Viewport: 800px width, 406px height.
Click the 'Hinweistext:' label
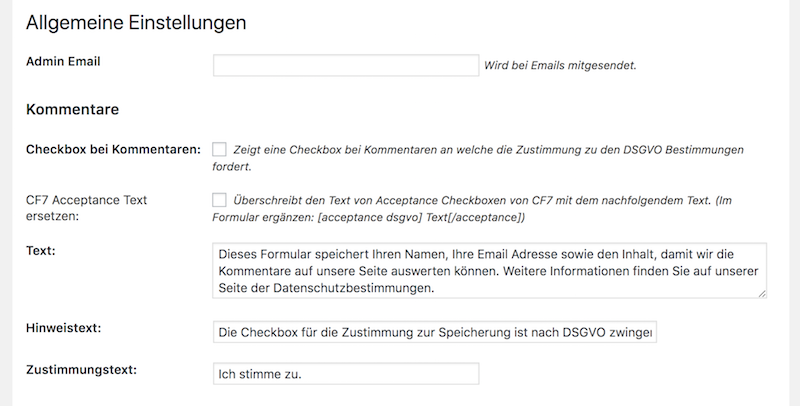click(x=67, y=328)
